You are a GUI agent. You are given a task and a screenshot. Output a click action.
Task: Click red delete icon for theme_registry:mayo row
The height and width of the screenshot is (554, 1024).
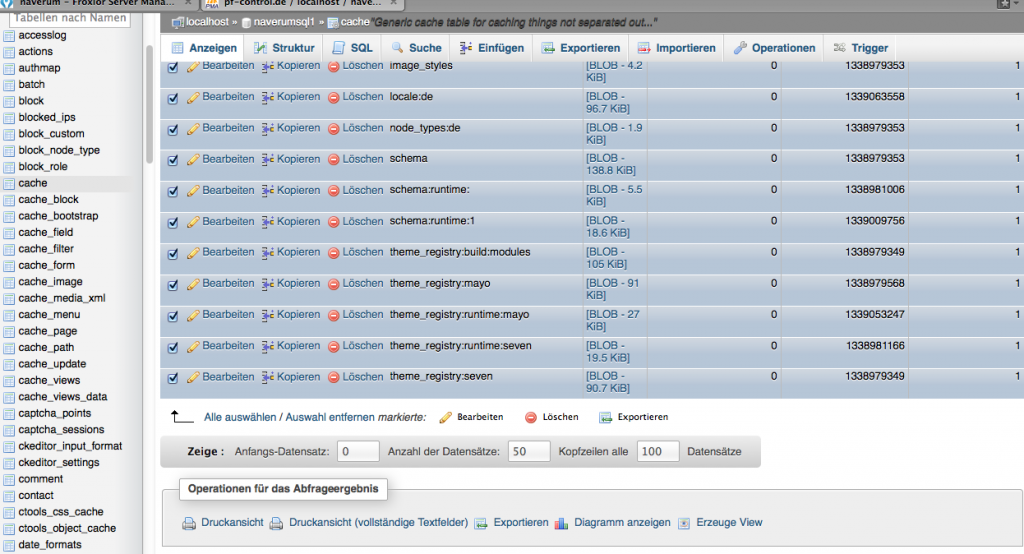pos(334,284)
